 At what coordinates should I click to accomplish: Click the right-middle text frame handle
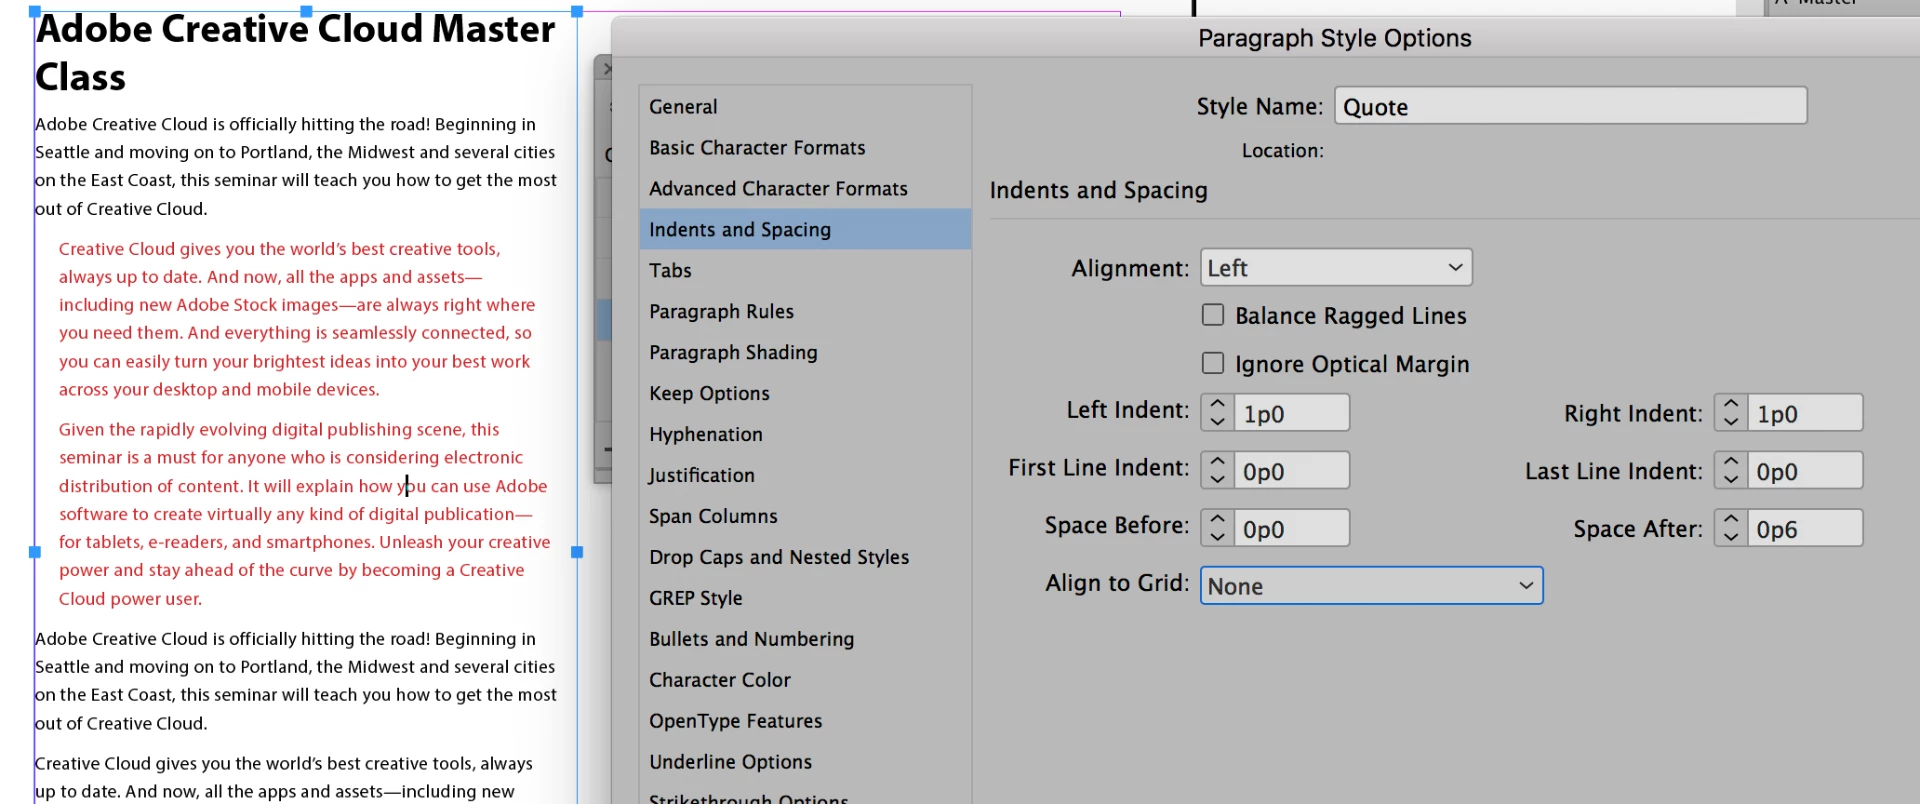tap(577, 552)
